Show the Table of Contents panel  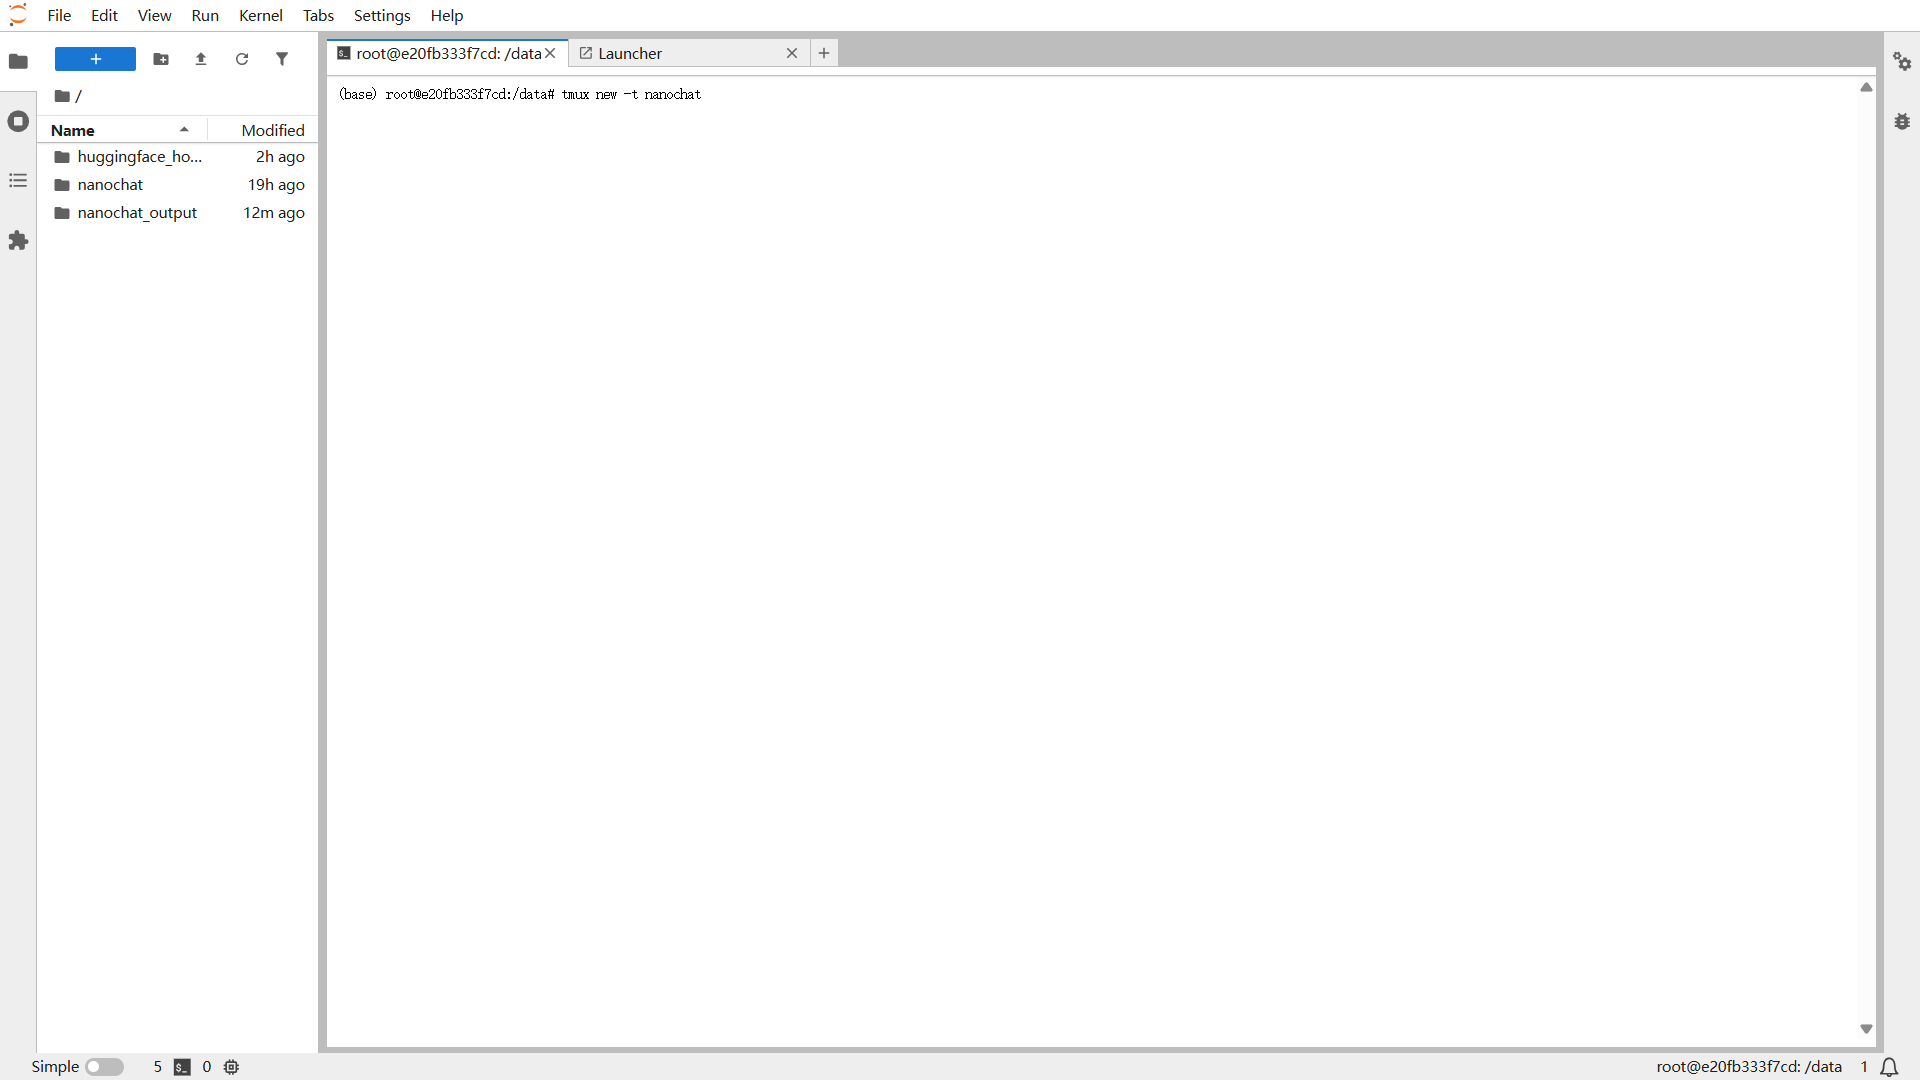point(18,181)
